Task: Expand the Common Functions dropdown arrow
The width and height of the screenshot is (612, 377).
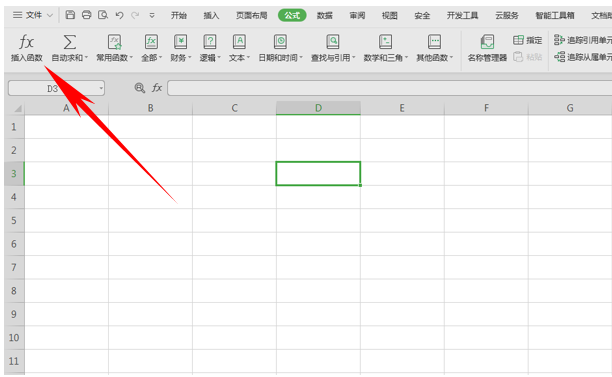Action: 131,58
